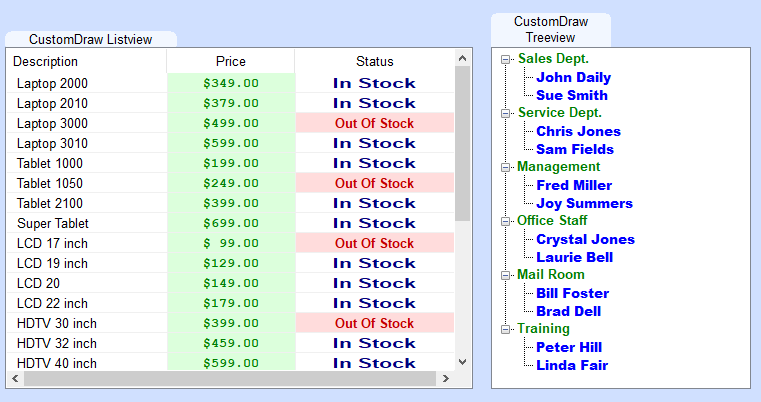Switch to the CustomDraw Listview tab
Image resolution: width=761 pixels, height=402 pixels.
[91, 39]
